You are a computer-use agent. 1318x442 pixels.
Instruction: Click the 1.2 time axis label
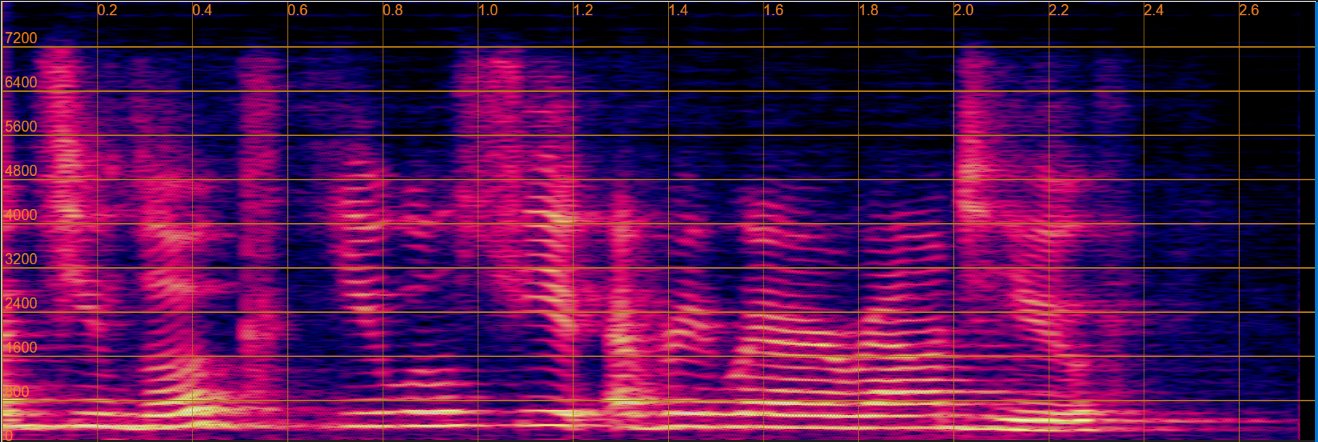583,11
